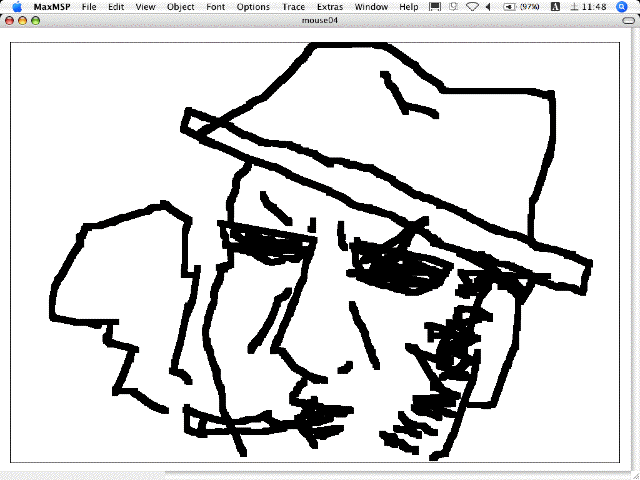
Task: Open the Trace menu
Action: (293, 7)
